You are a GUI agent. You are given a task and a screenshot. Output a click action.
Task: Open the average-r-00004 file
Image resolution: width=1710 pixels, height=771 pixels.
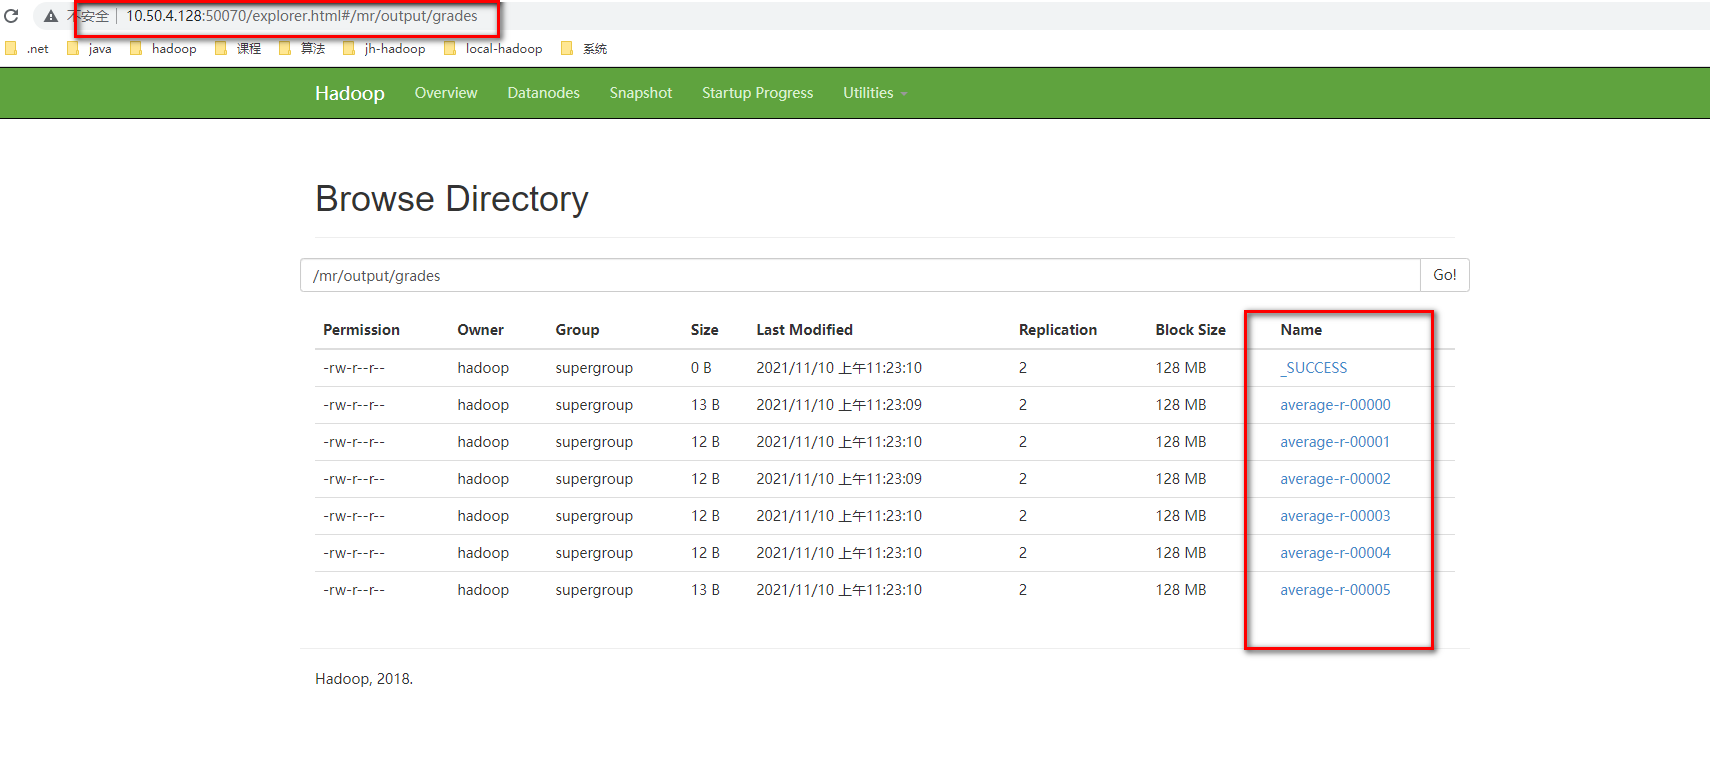coord(1335,553)
